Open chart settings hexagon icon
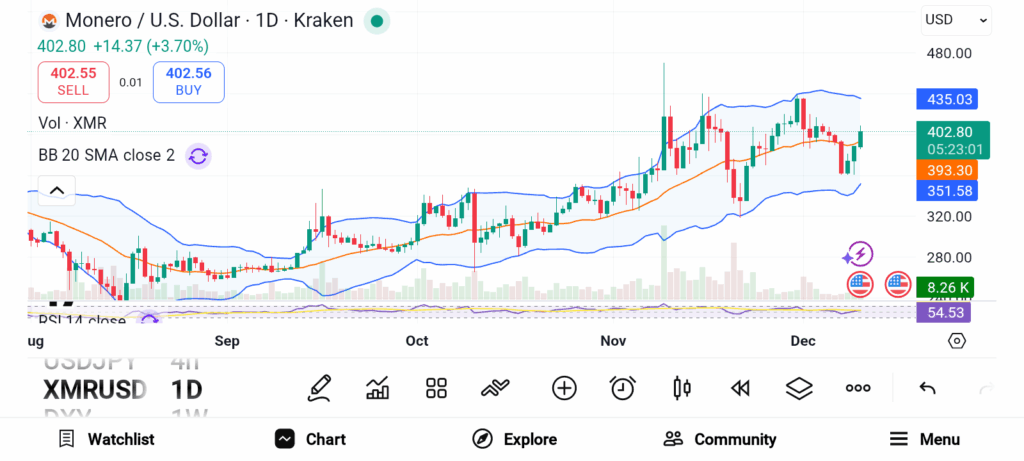This screenshot has width=1024, height=461. point(957,341)
